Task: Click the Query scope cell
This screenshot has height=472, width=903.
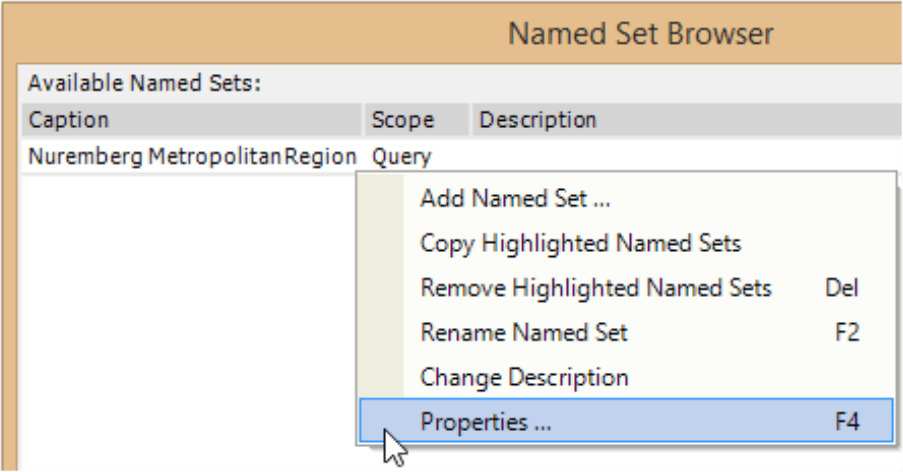Action: pos(401,156)
